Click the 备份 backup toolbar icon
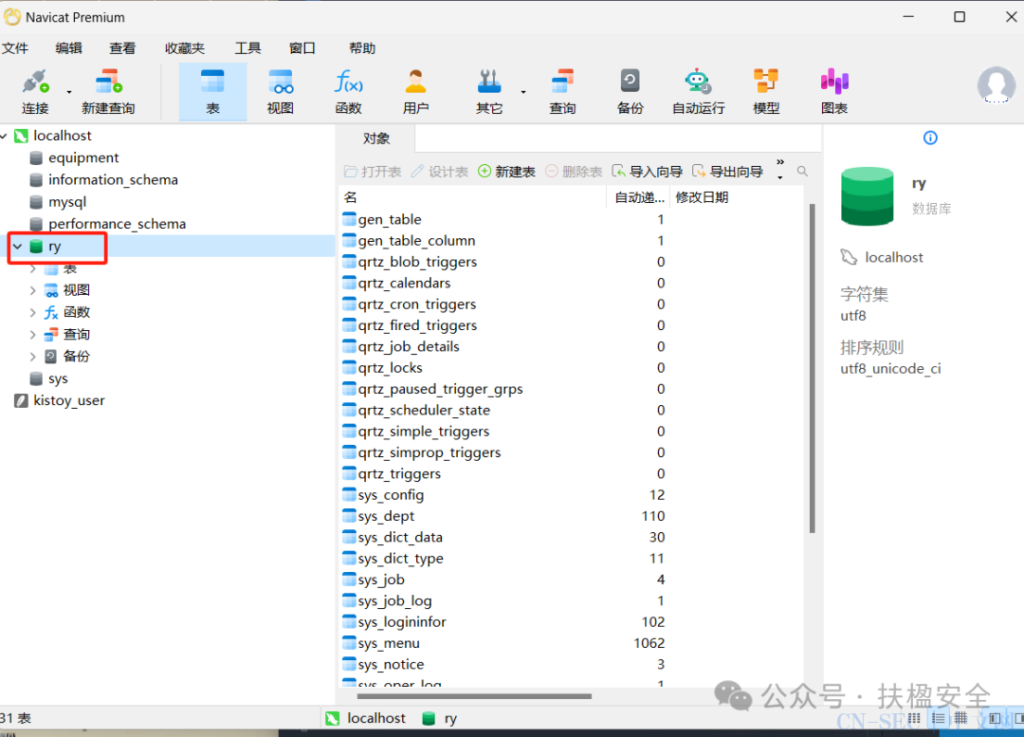The height and width of the screenshot is (737, 1024). tap(630, 91)
